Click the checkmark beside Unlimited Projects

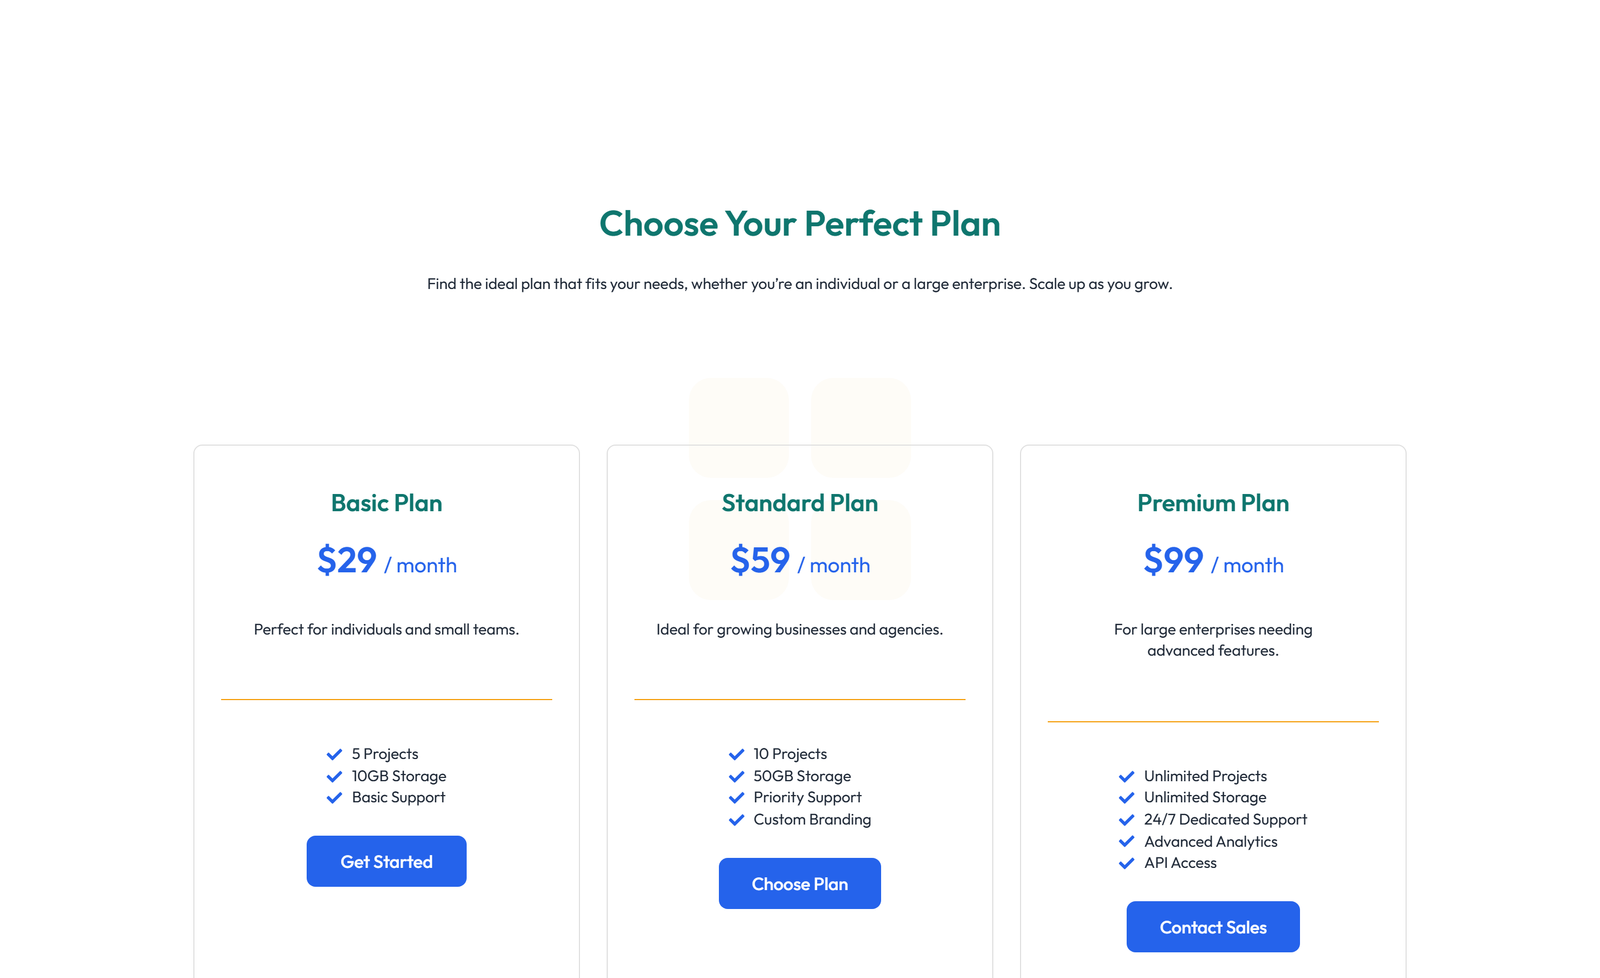tap(1125, 776)
